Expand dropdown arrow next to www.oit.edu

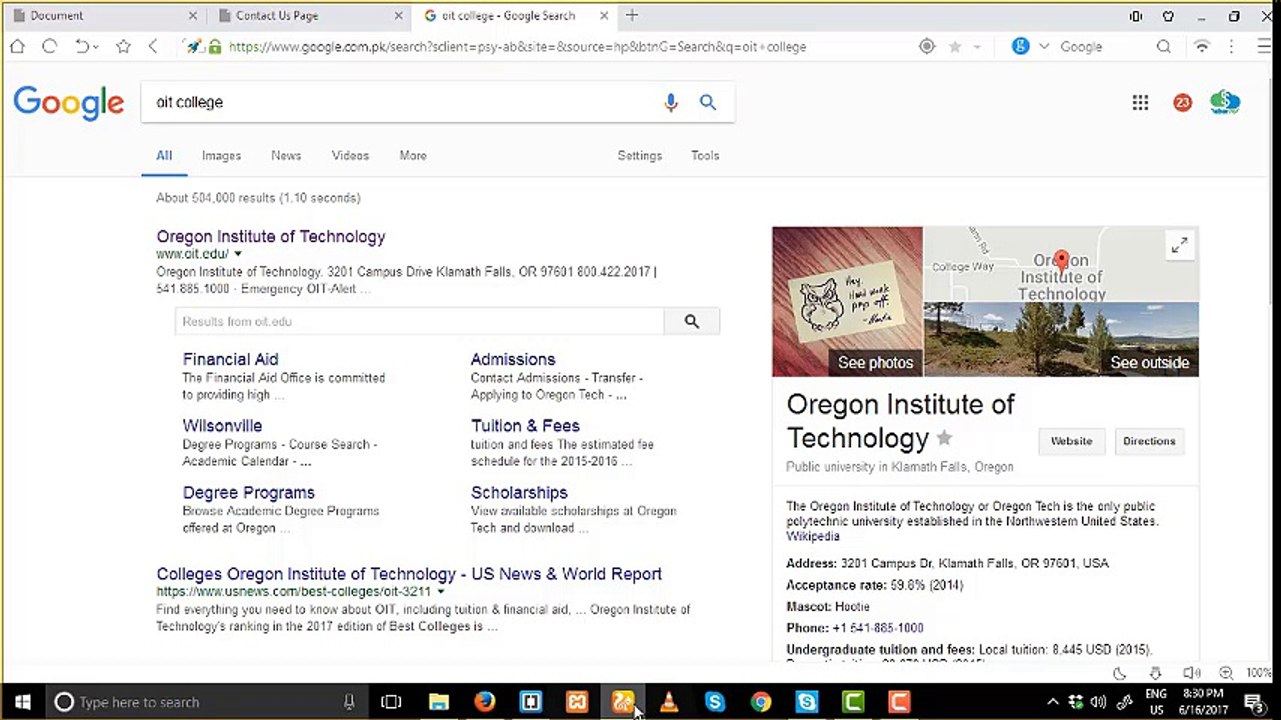[x=238, y=255]
